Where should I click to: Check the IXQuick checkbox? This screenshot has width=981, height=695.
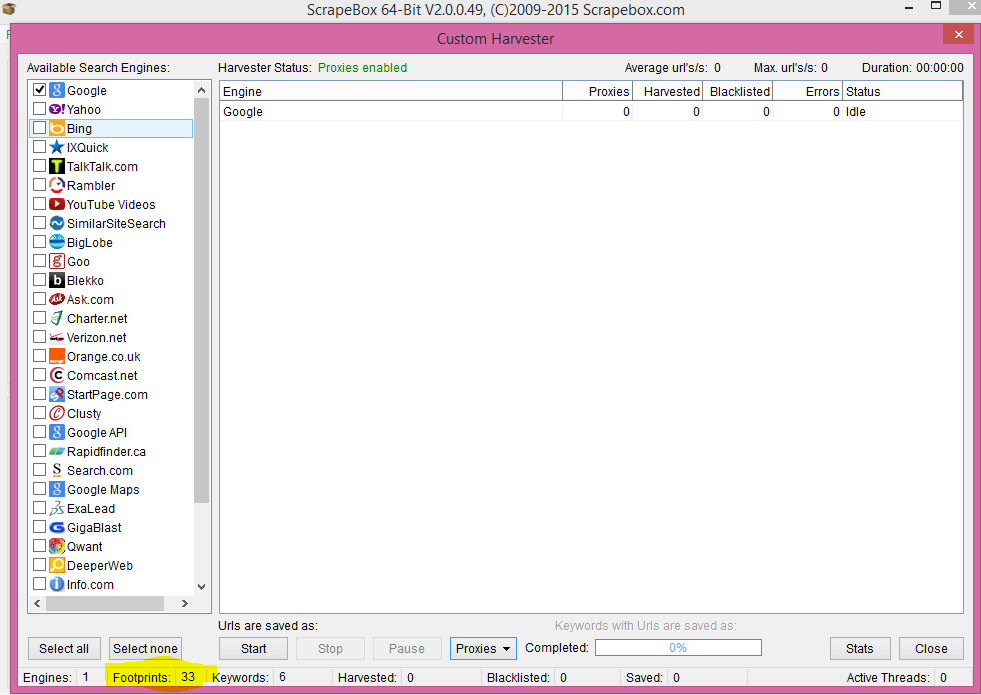click(x=39, y=147)
